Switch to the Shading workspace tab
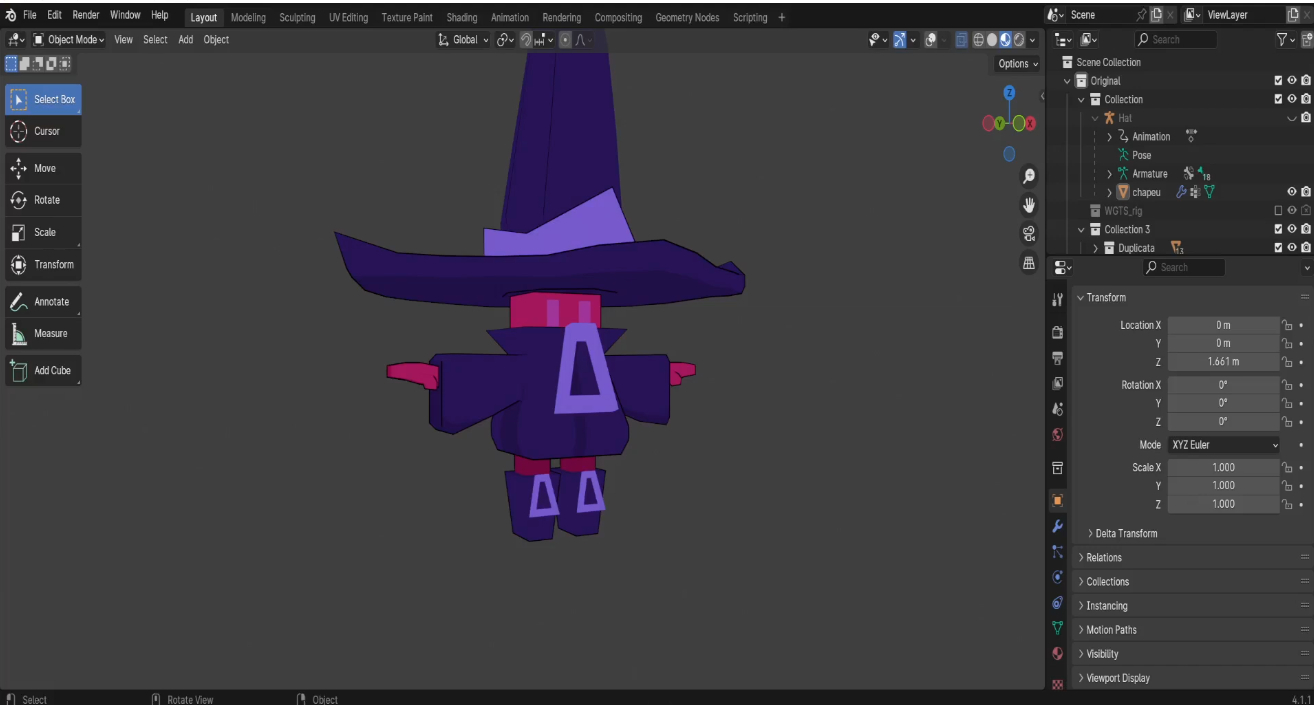Viewport: 1314px width, 705px height. click(461, 17)
